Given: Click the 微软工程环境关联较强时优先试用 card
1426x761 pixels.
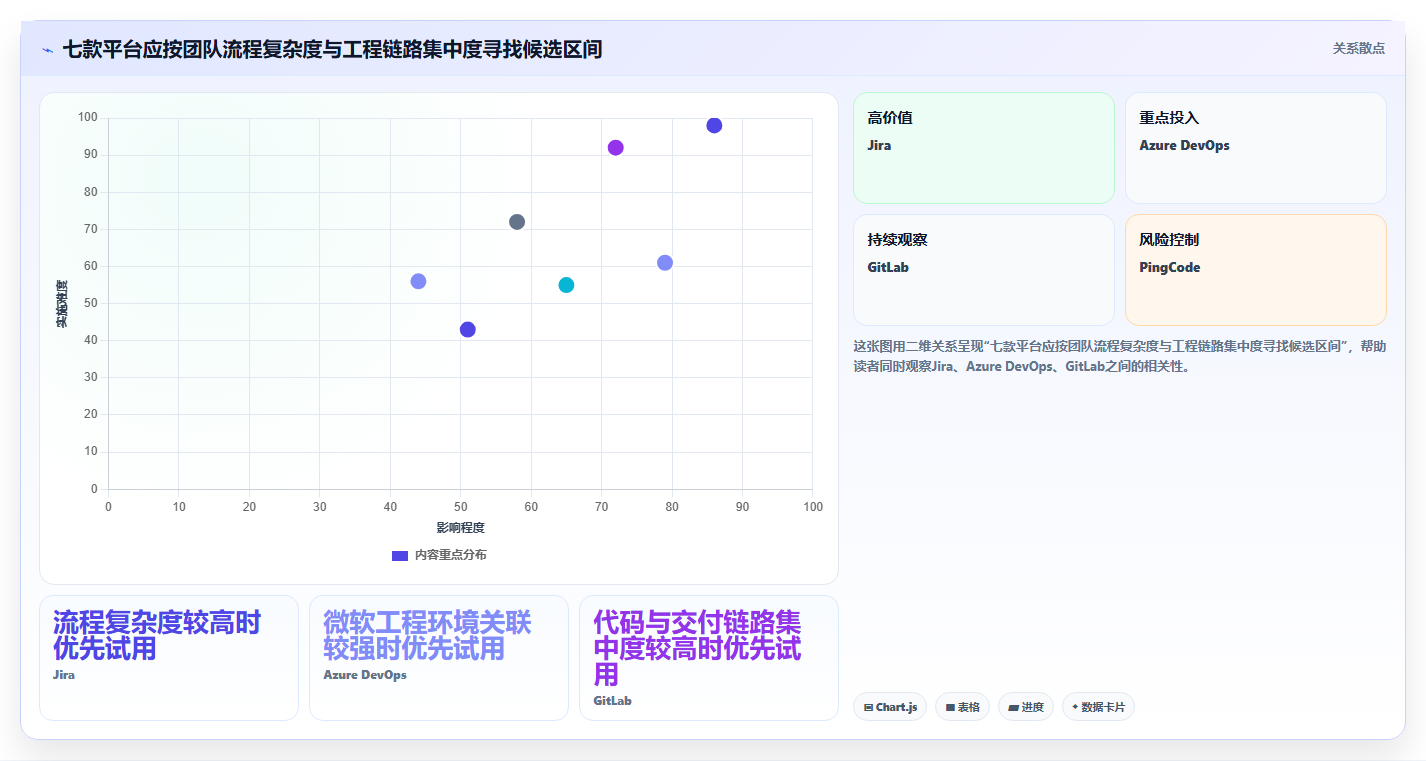Looking at the screenshot, I should tap(439, 658).
